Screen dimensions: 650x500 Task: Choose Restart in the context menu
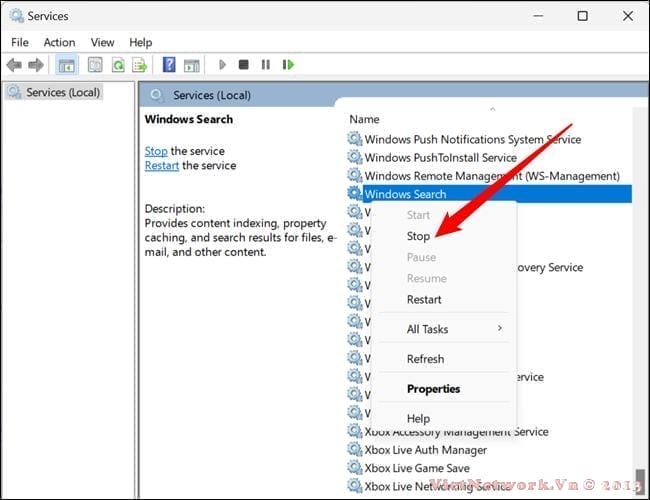click(424, 299)
